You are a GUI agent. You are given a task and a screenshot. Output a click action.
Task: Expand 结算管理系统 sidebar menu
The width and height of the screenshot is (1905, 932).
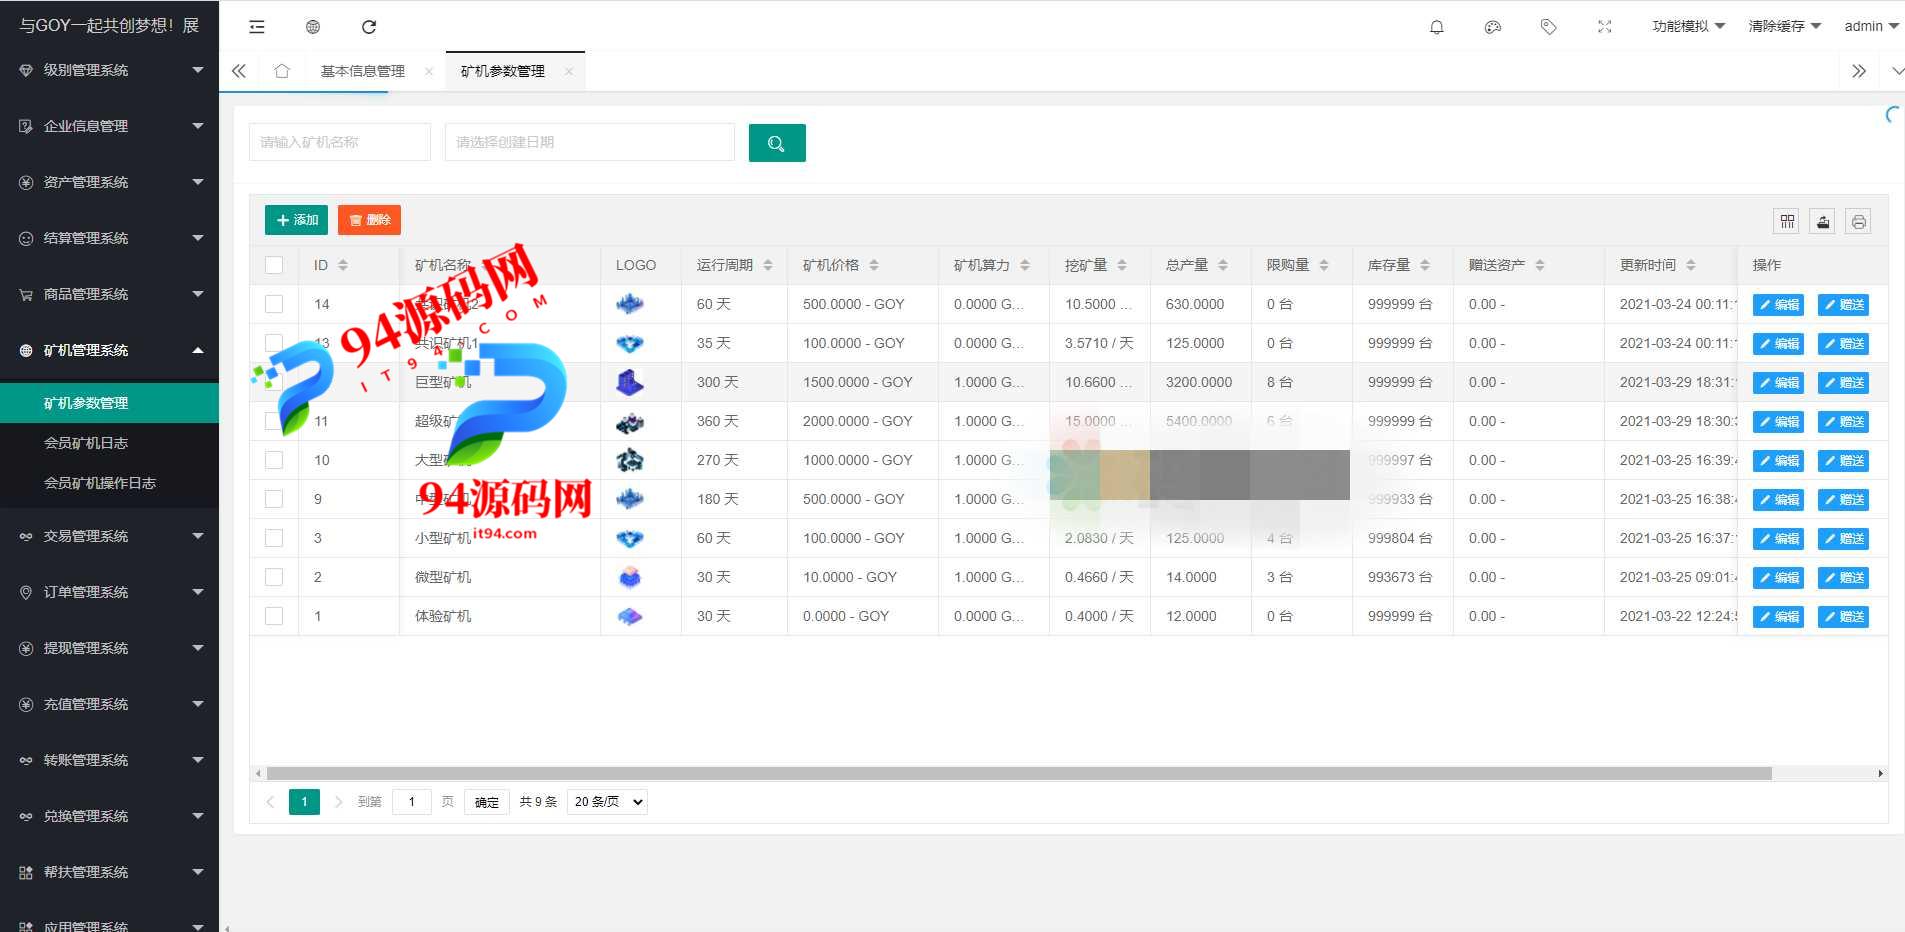click(109, 238)
